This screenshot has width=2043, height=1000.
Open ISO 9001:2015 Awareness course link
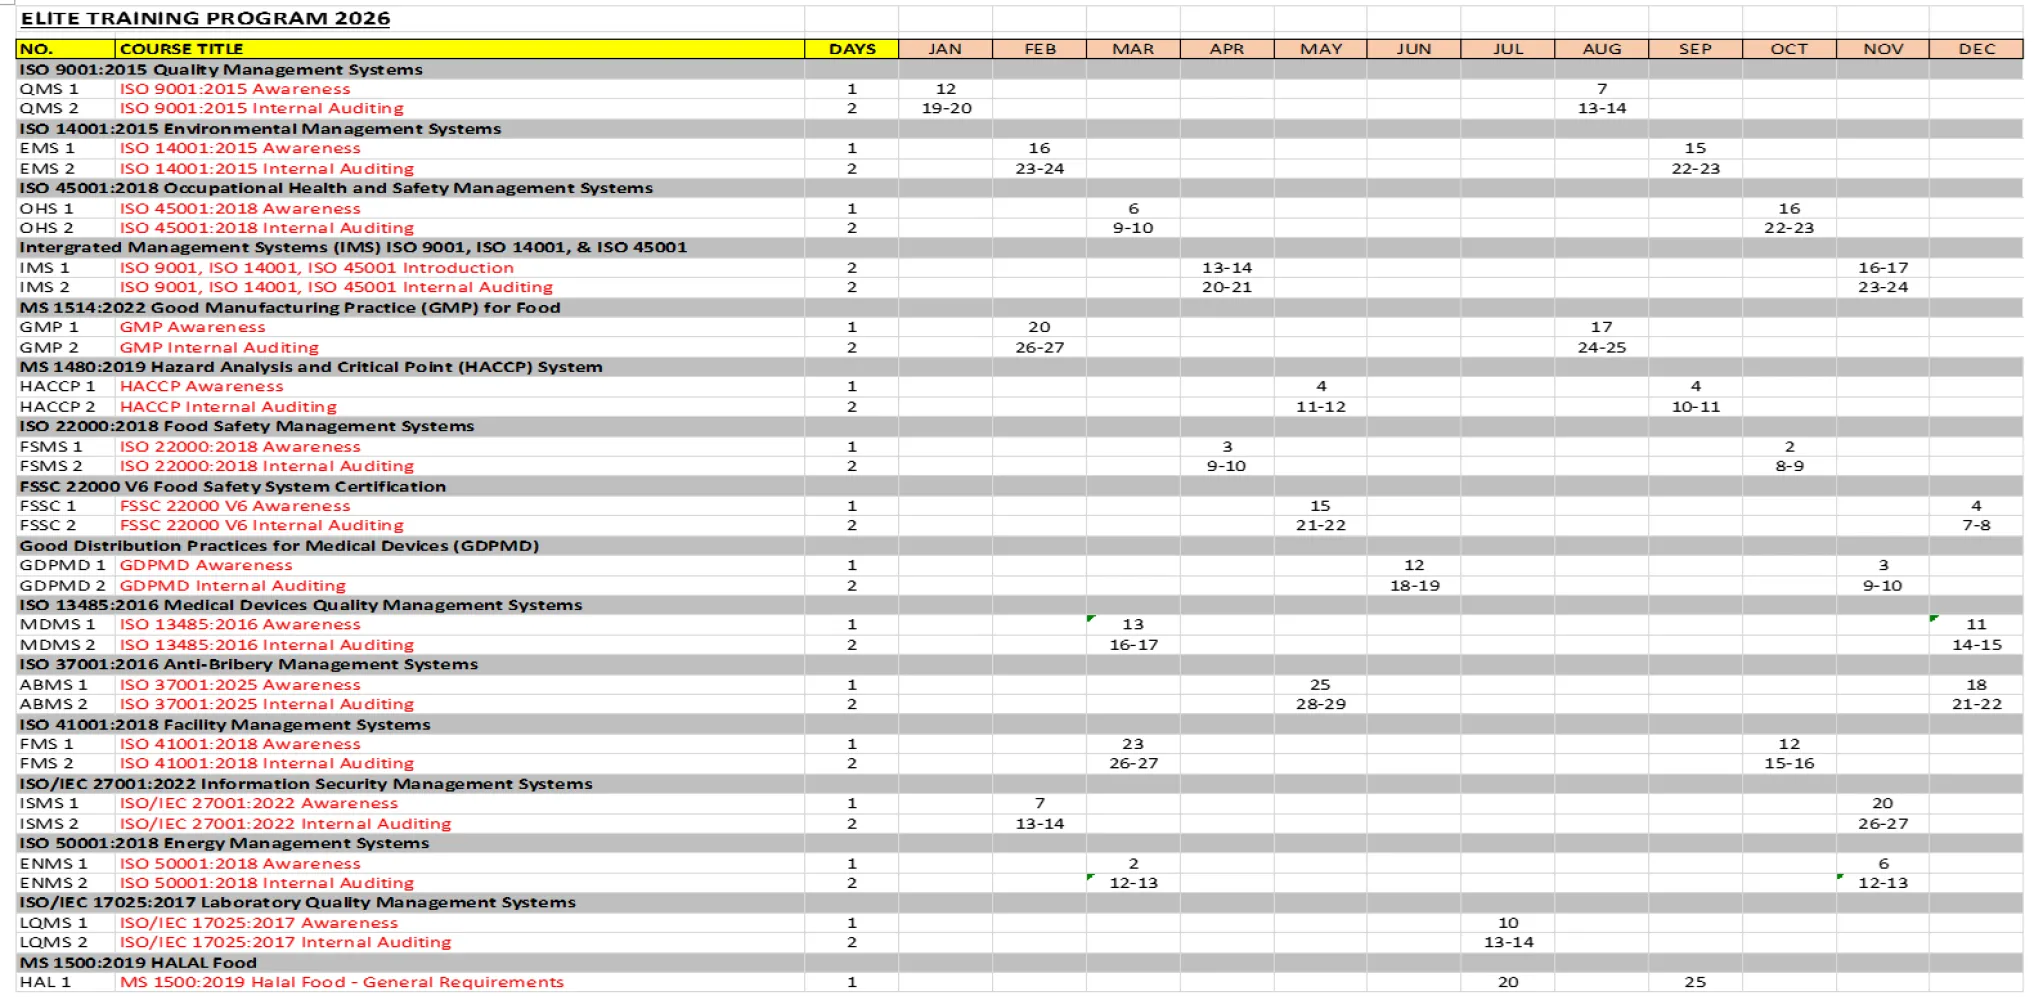click(235, 89)
